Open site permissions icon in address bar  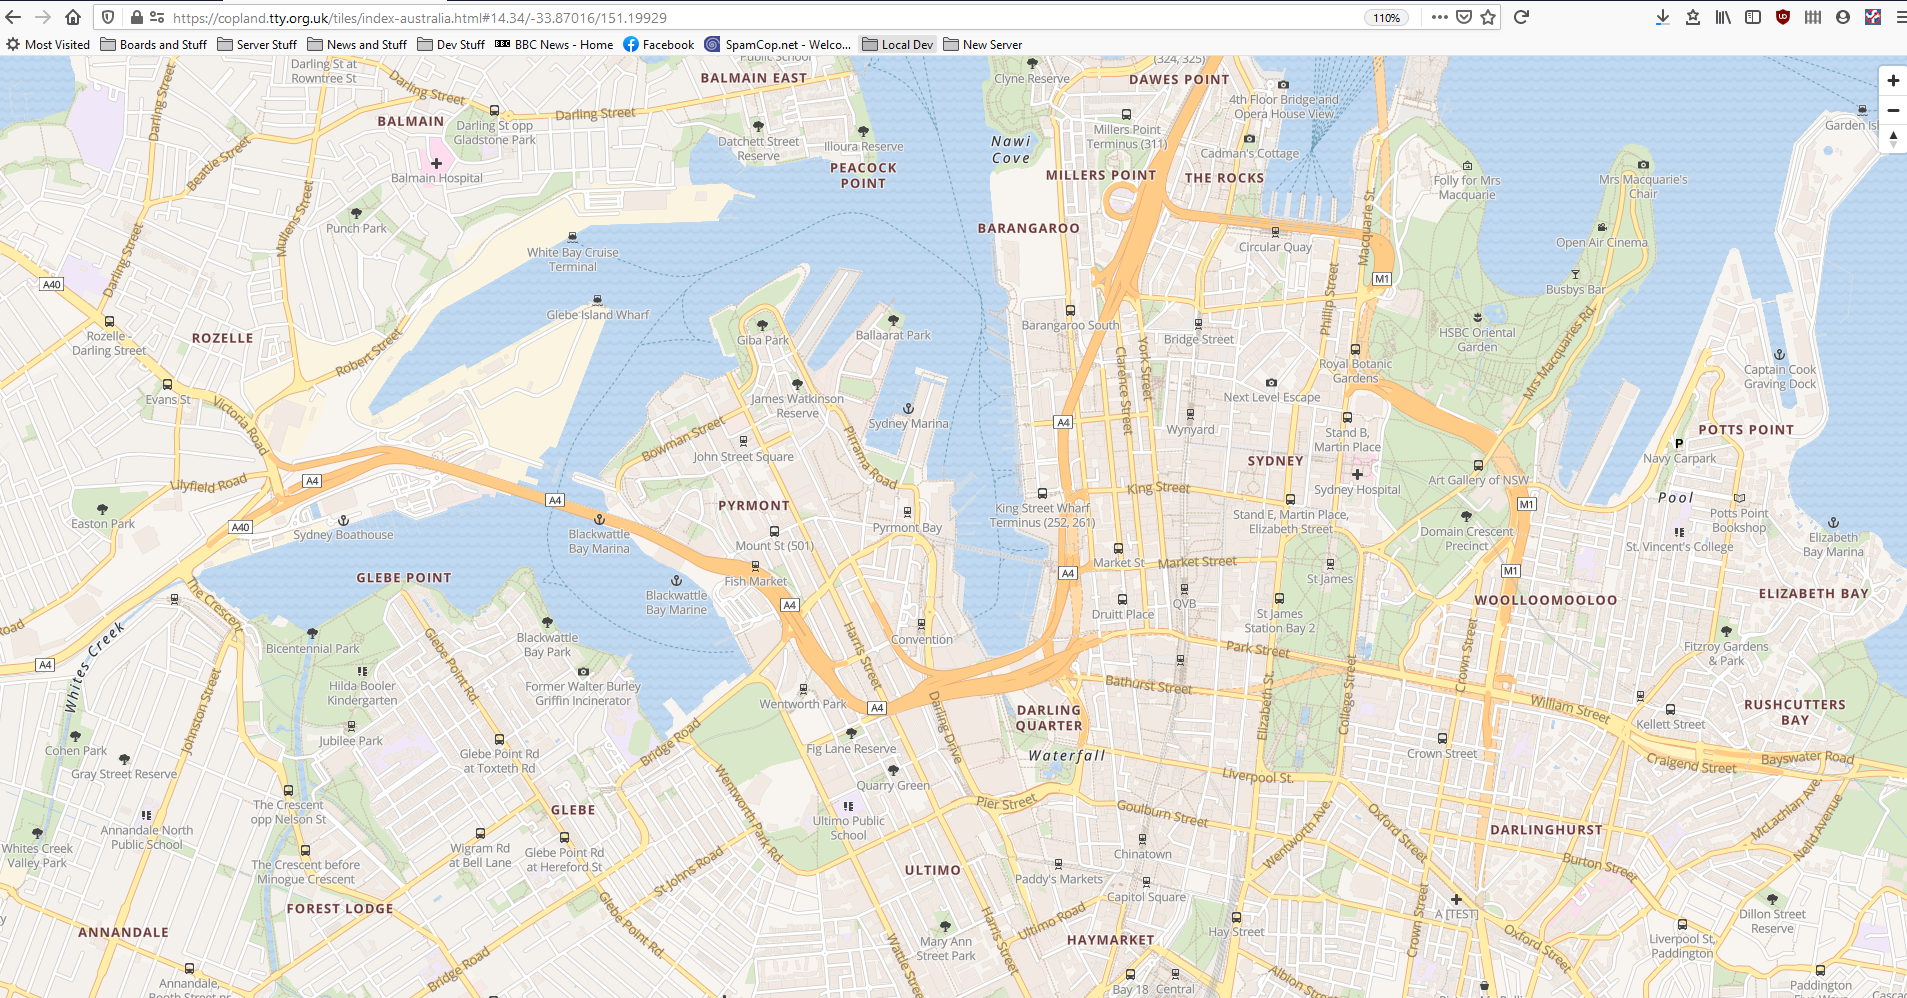point(157,17)
